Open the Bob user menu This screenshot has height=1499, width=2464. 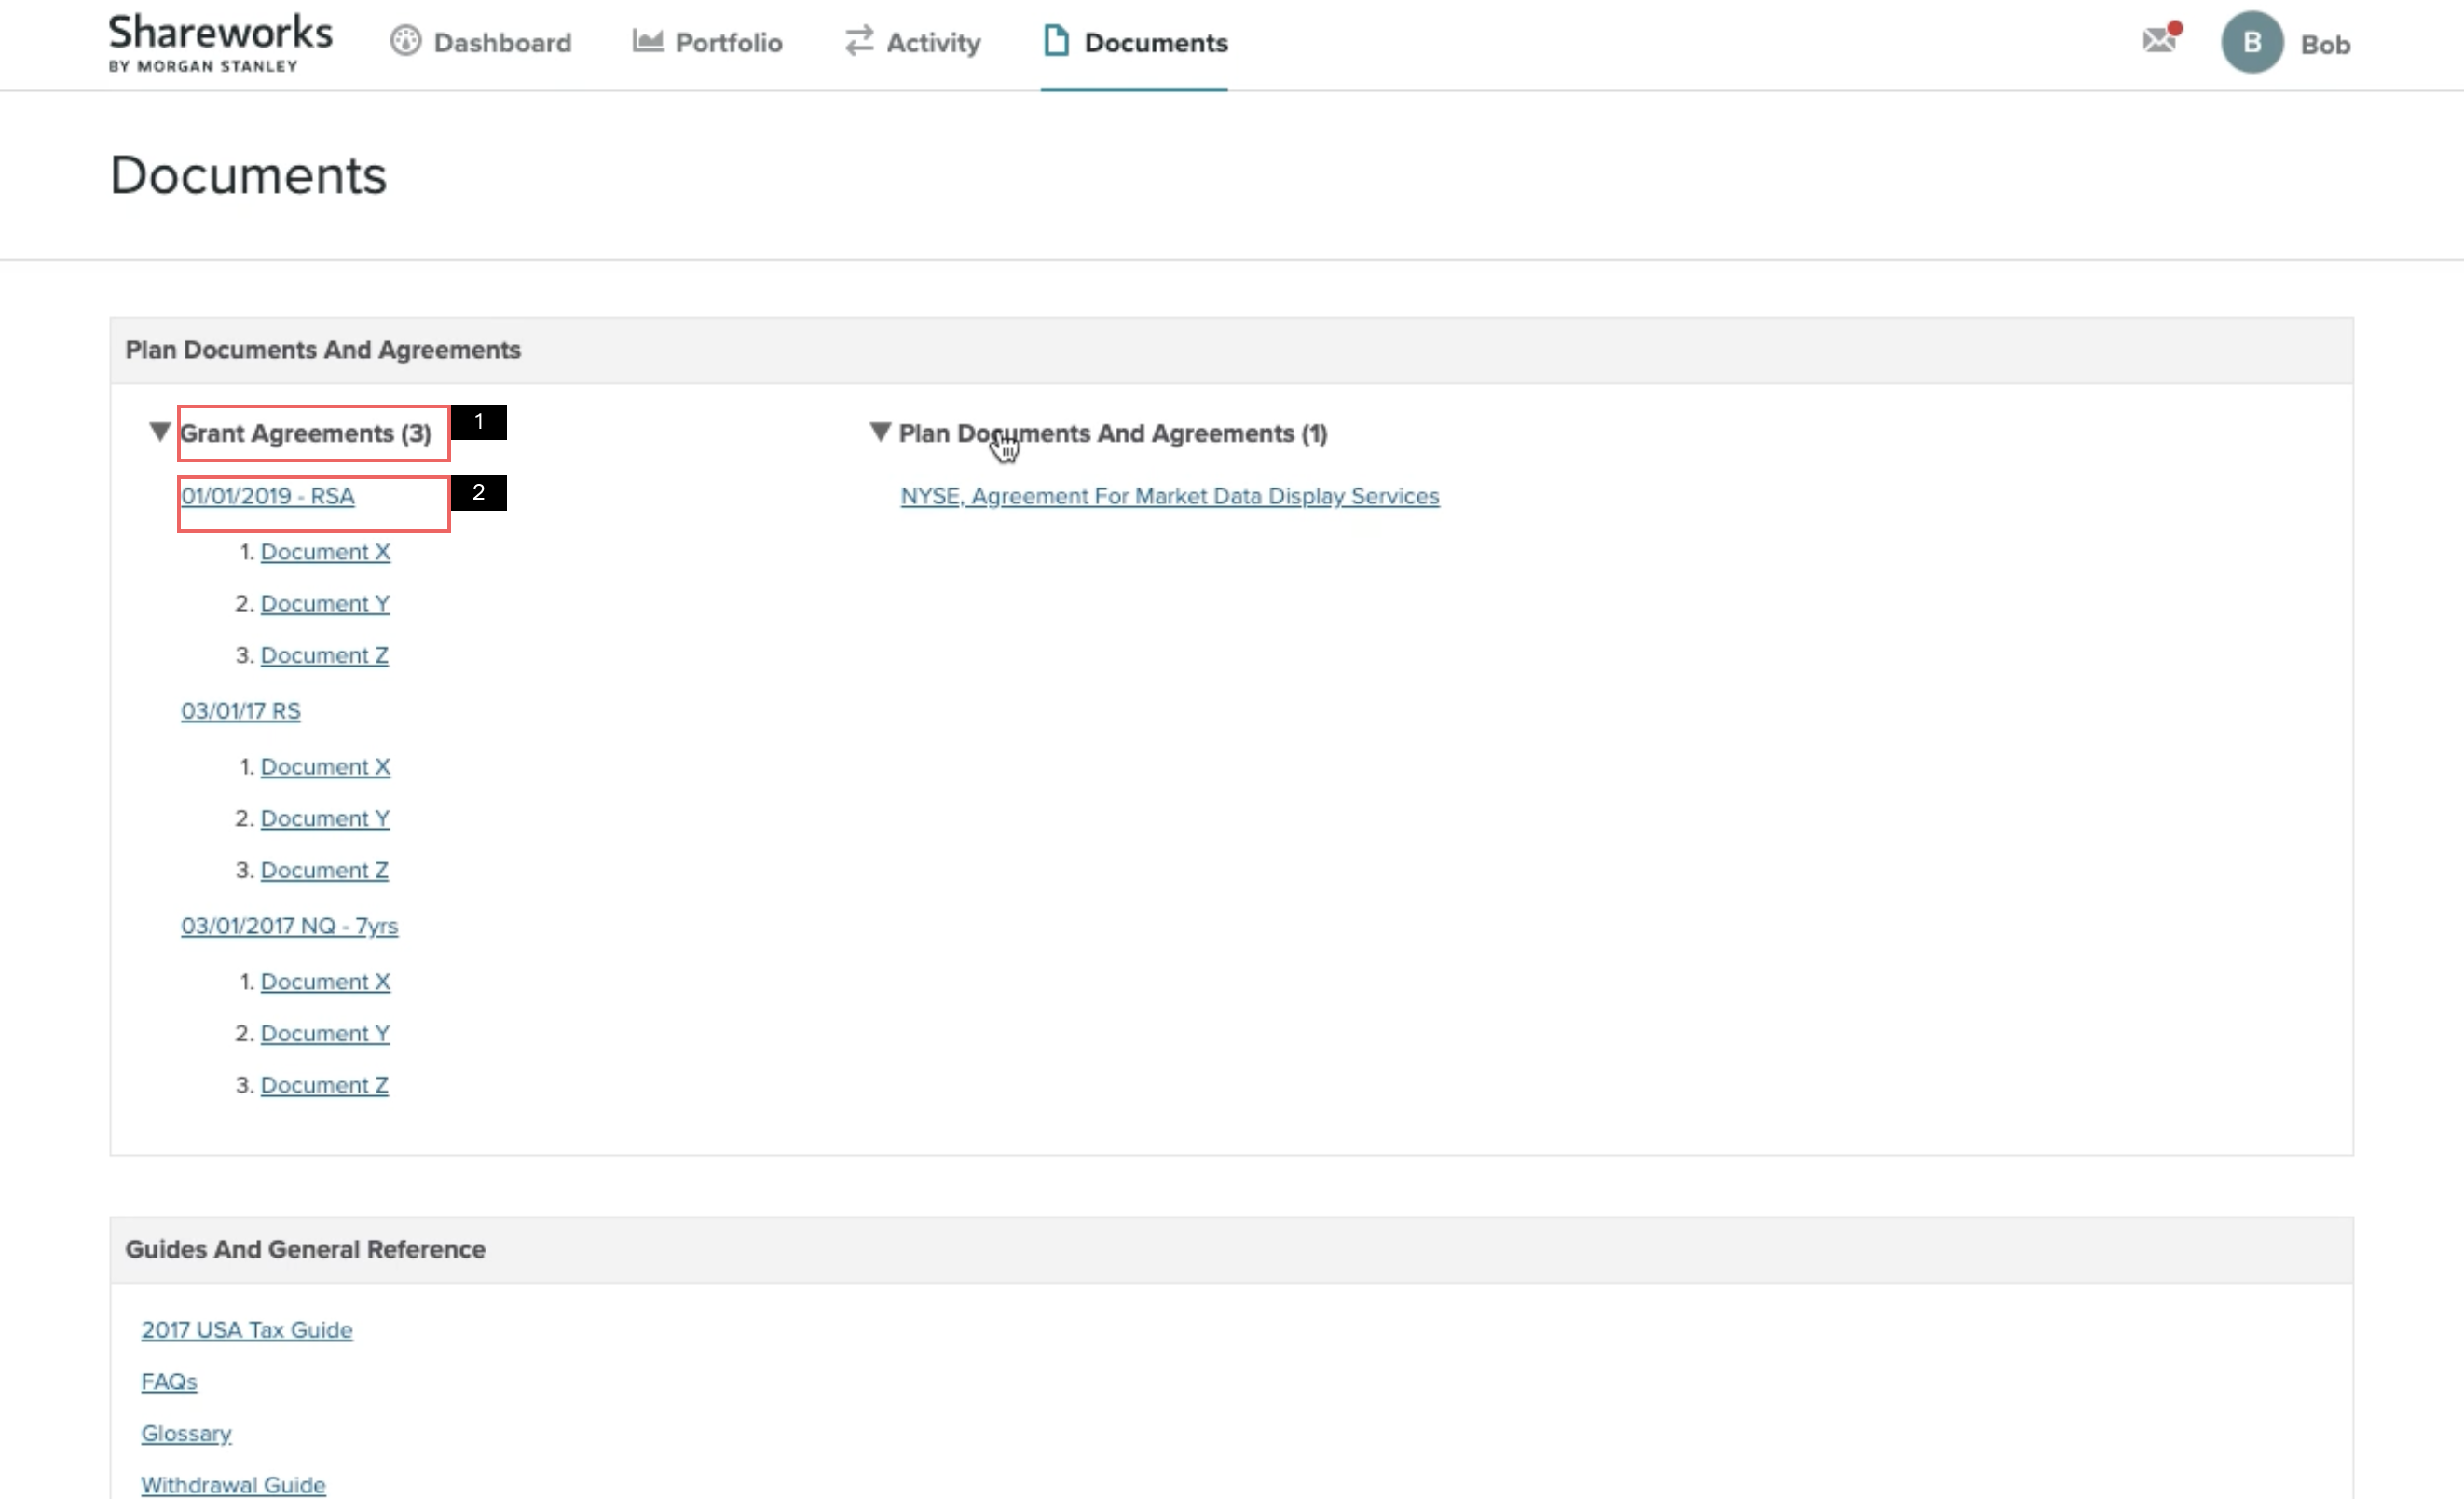(2325, 45)
